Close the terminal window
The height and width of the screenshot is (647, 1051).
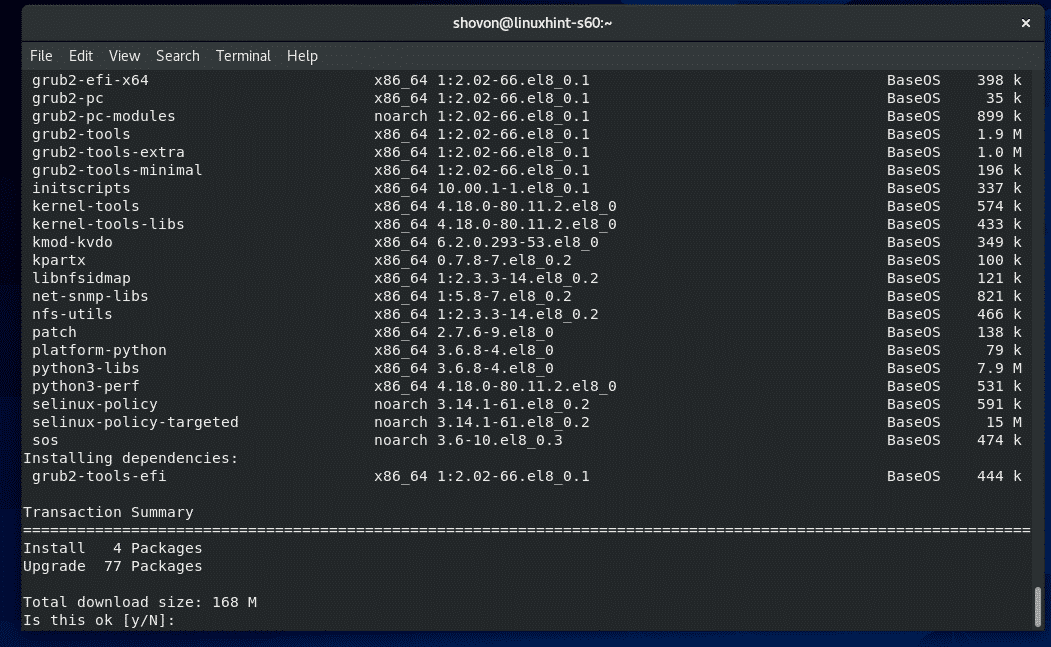[x=1026, y=22]
